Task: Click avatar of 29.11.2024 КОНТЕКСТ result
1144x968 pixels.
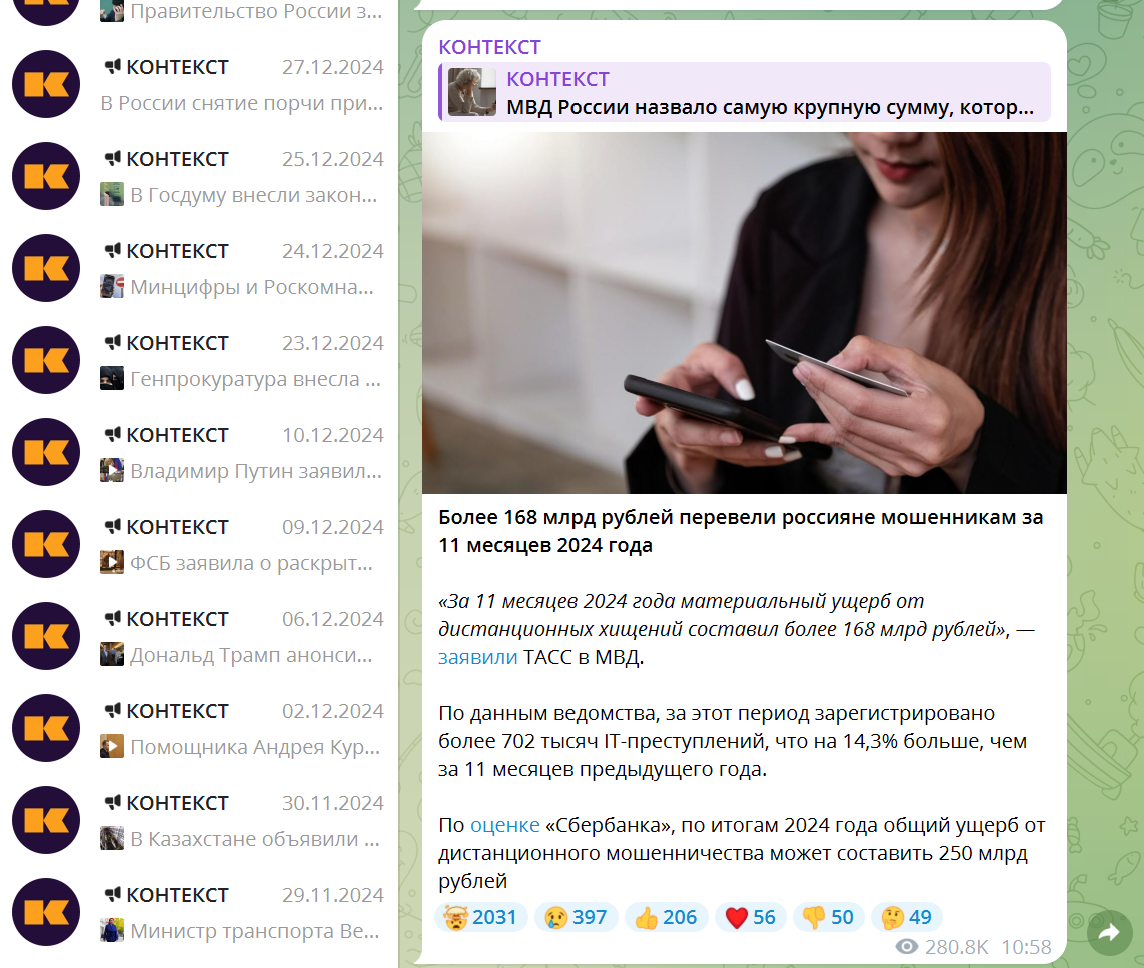Action: [x=46, y=912]
